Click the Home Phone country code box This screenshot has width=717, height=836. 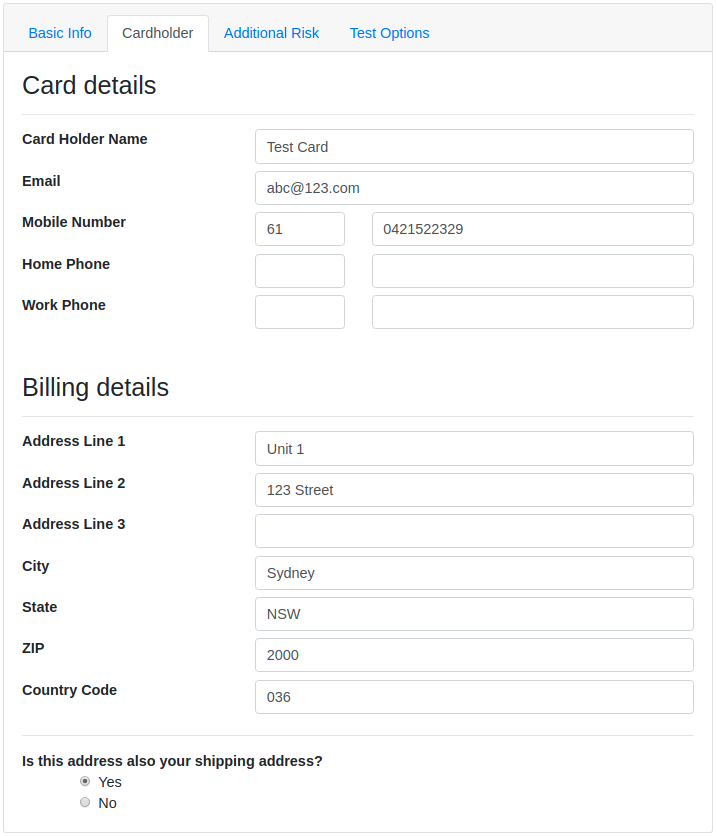[300, 271]
